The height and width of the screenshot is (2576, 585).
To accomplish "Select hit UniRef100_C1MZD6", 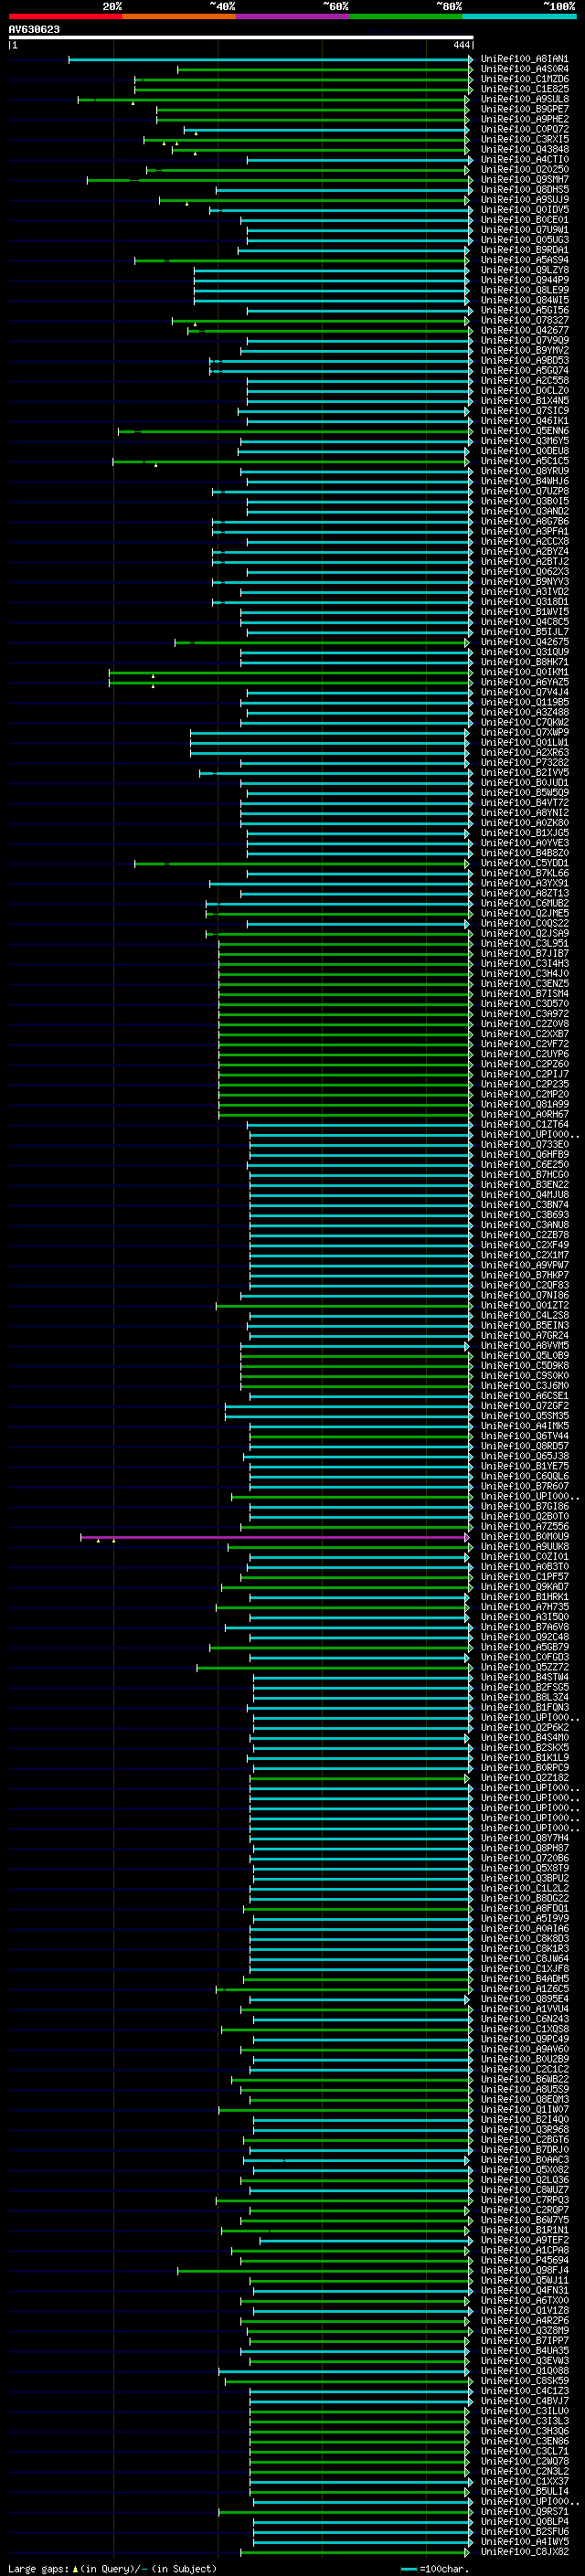I will tap(524, 79).
